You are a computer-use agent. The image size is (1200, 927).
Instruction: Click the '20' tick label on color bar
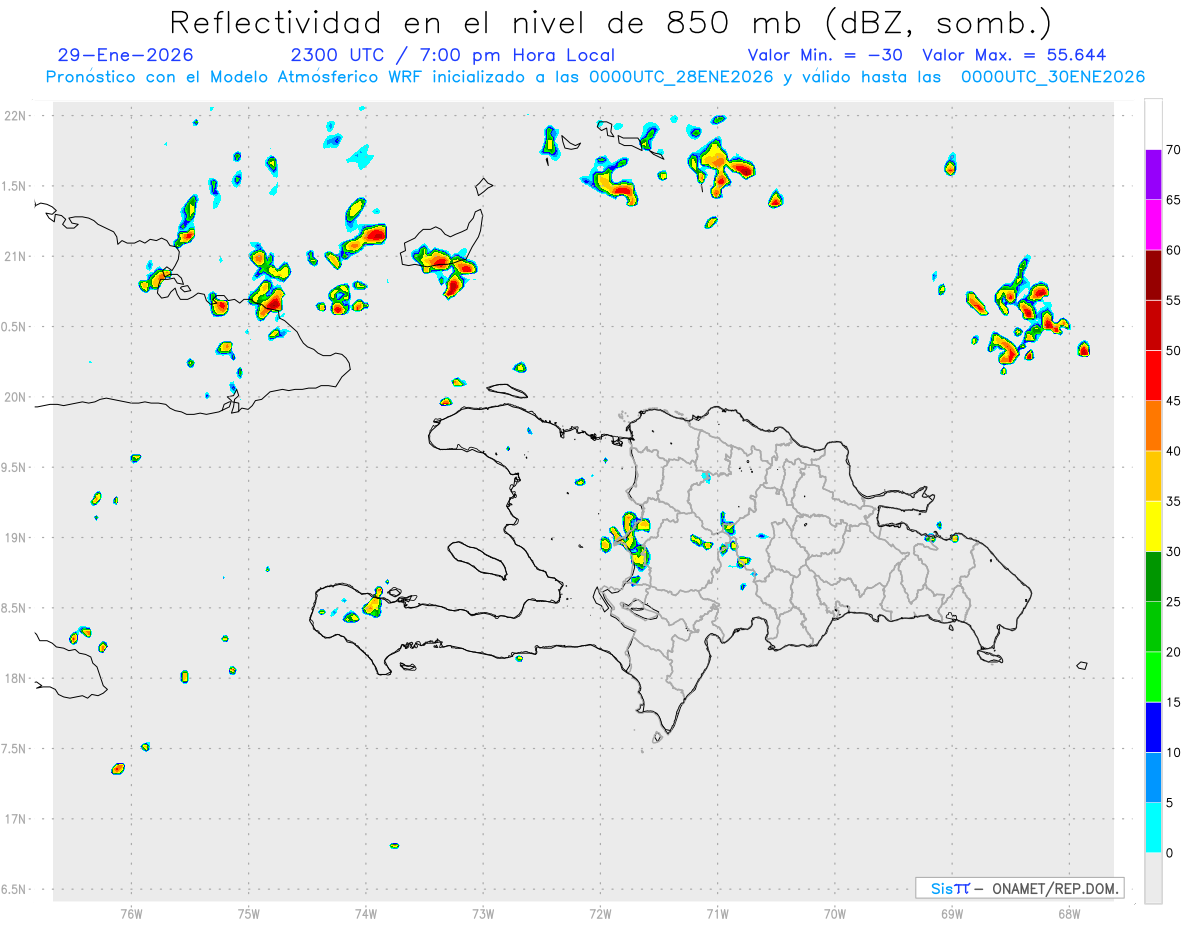[x=1173, y=652]
